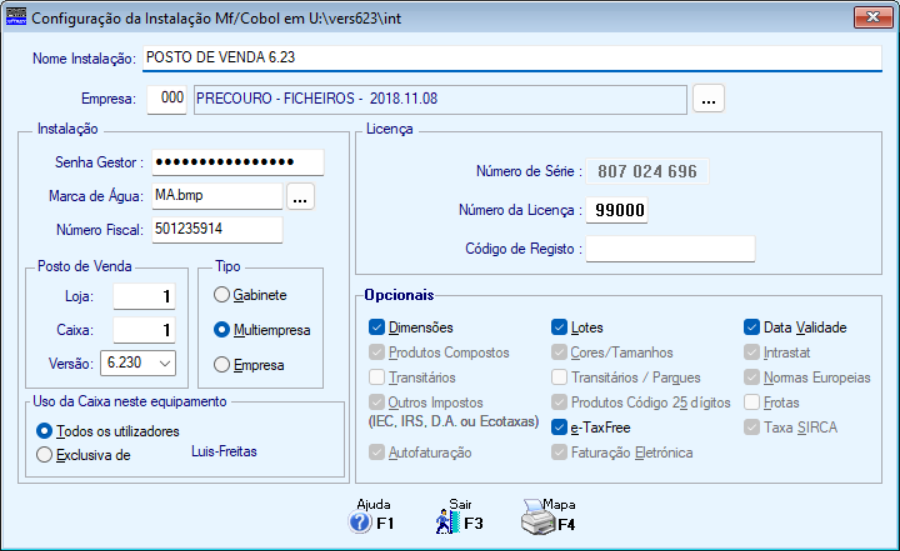Click the Ajuda F1 help icon
The width and height of the screenshot is (900, 551).
(x=360, y=522)
